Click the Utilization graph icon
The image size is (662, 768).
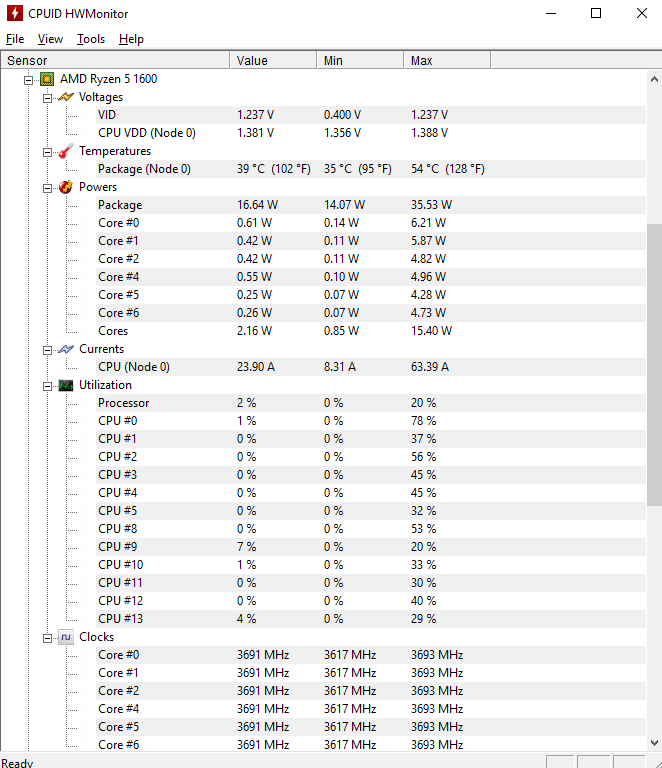click(66, 385)
